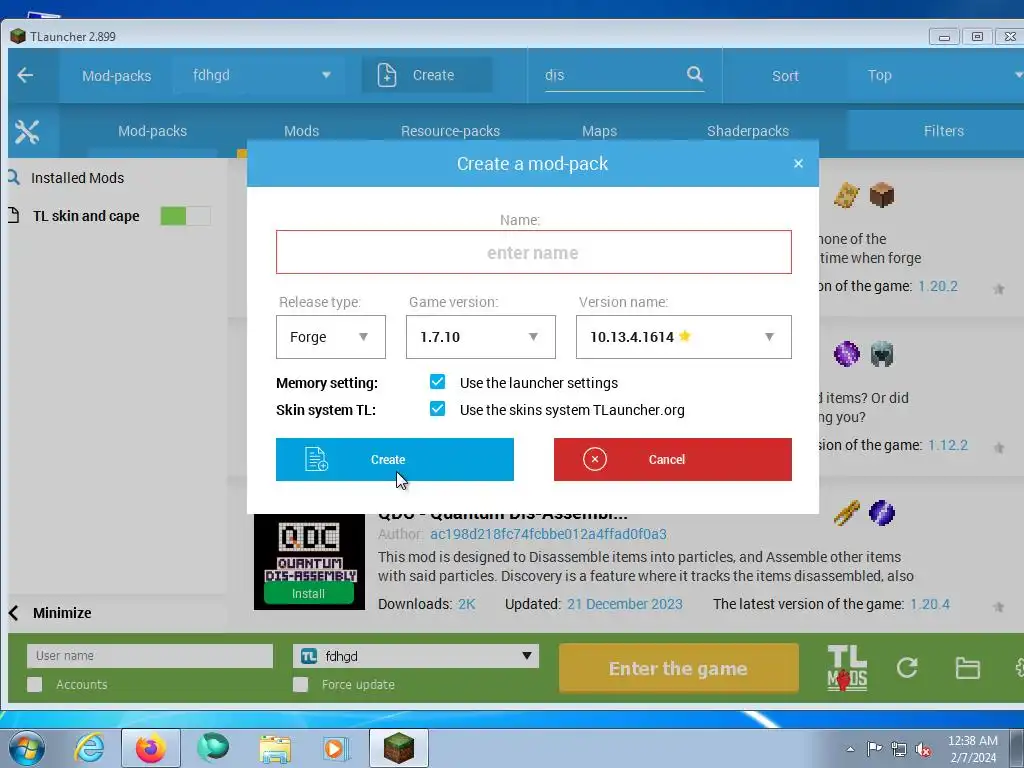Viewport: 1024px width, 768px height.
Task: Check the Accounts checkbox
Action: [35, 684]
